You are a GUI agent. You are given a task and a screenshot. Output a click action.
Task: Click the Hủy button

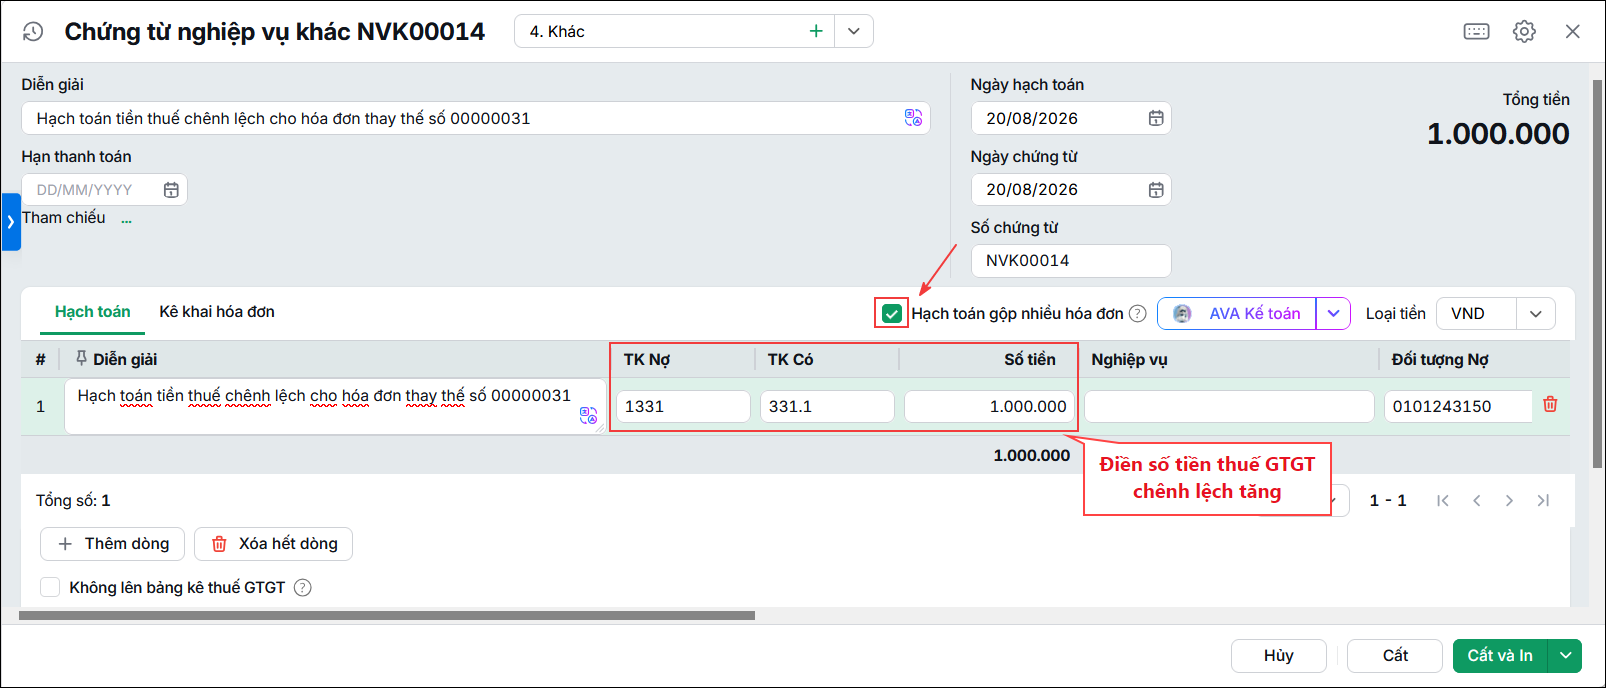(1279, 656)
